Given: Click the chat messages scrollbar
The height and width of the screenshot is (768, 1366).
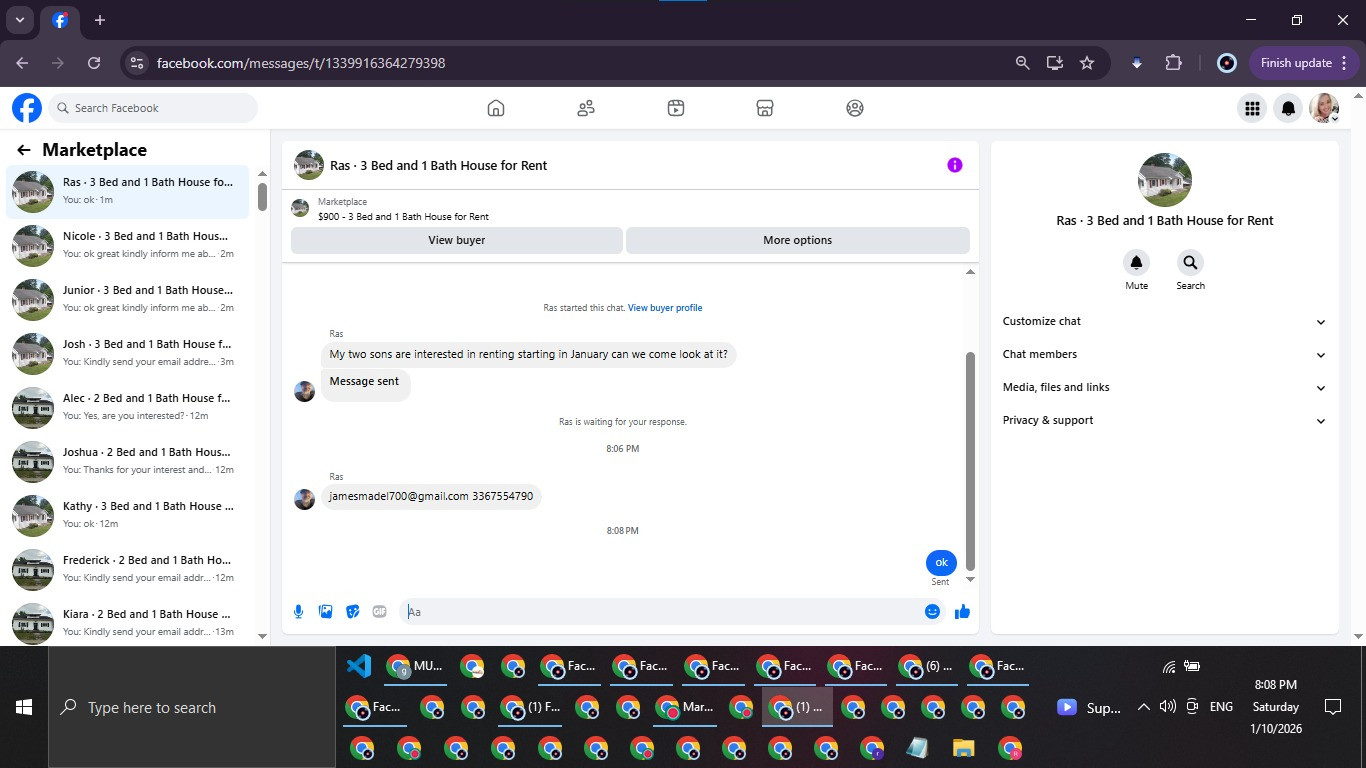Looking at the screenshot, I should 970,461.
